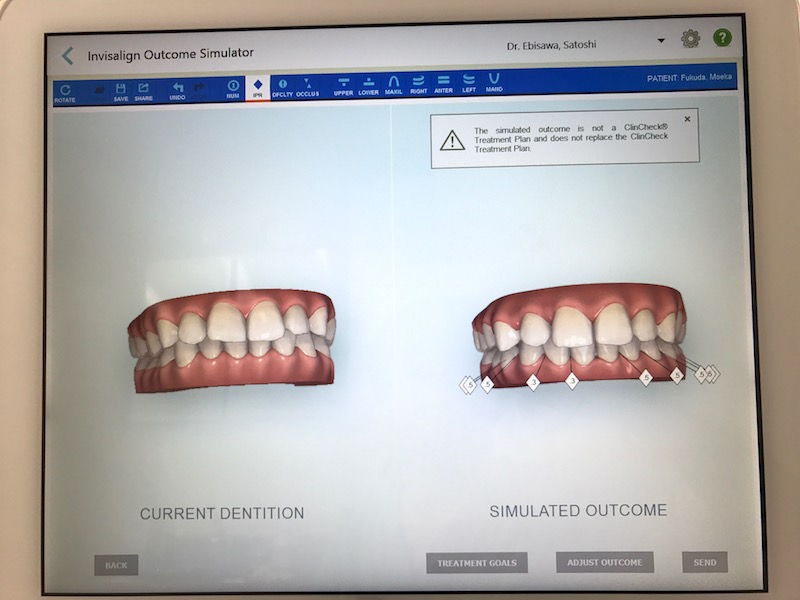Viewport: 800px width, 600px height.
Task: Toggle the IPR markers display
Action: pyautogui.click(x=258, y=88)
